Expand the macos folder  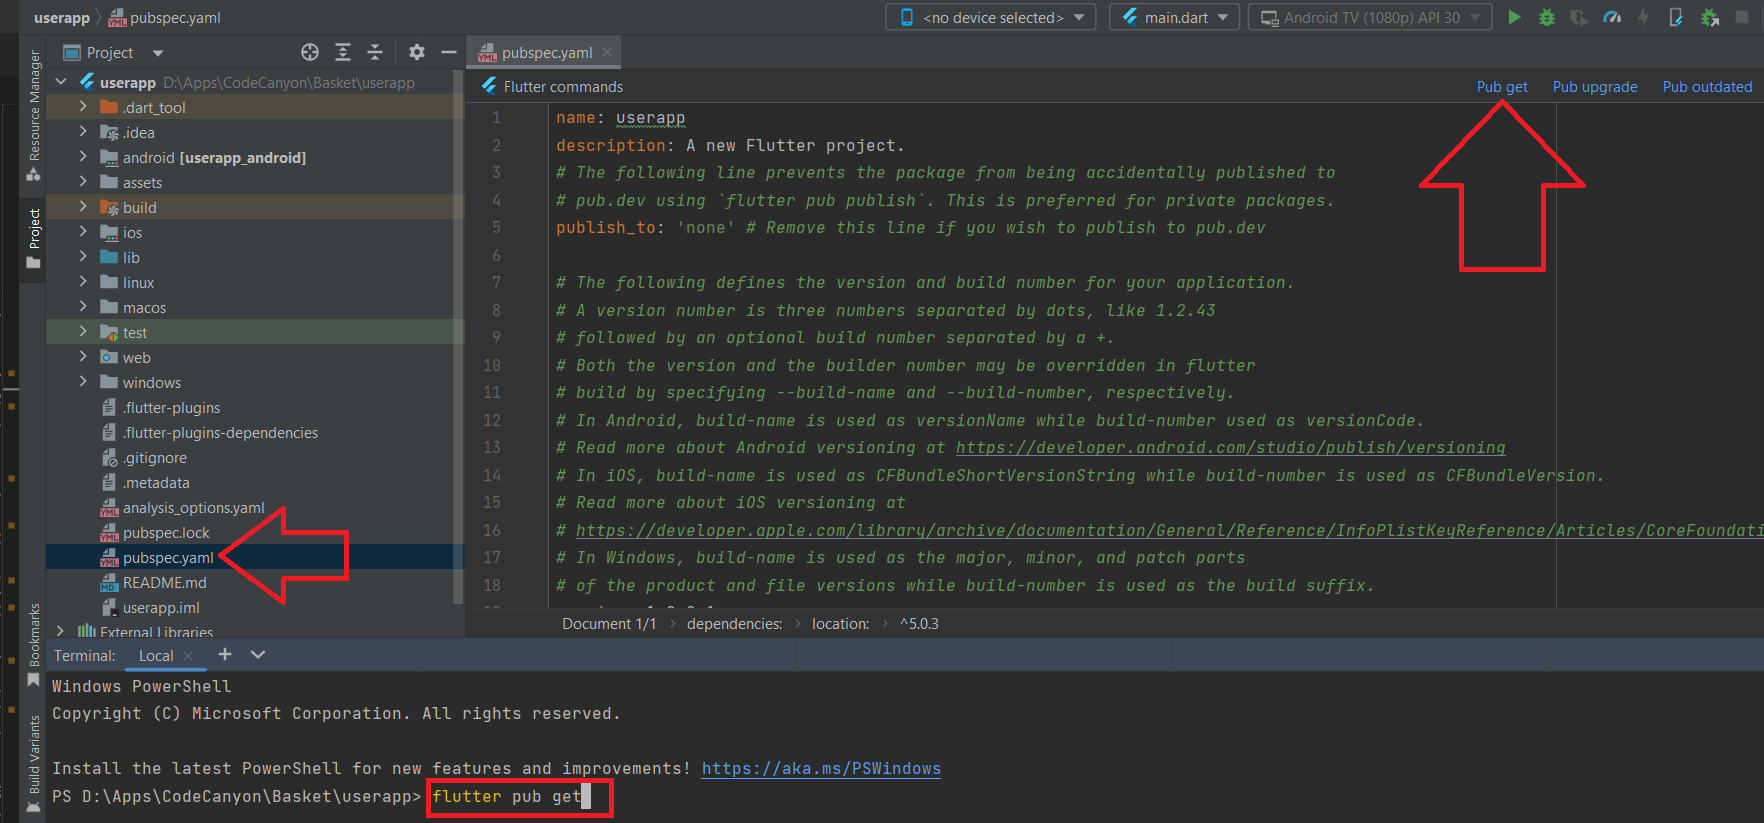coord(83,307)
